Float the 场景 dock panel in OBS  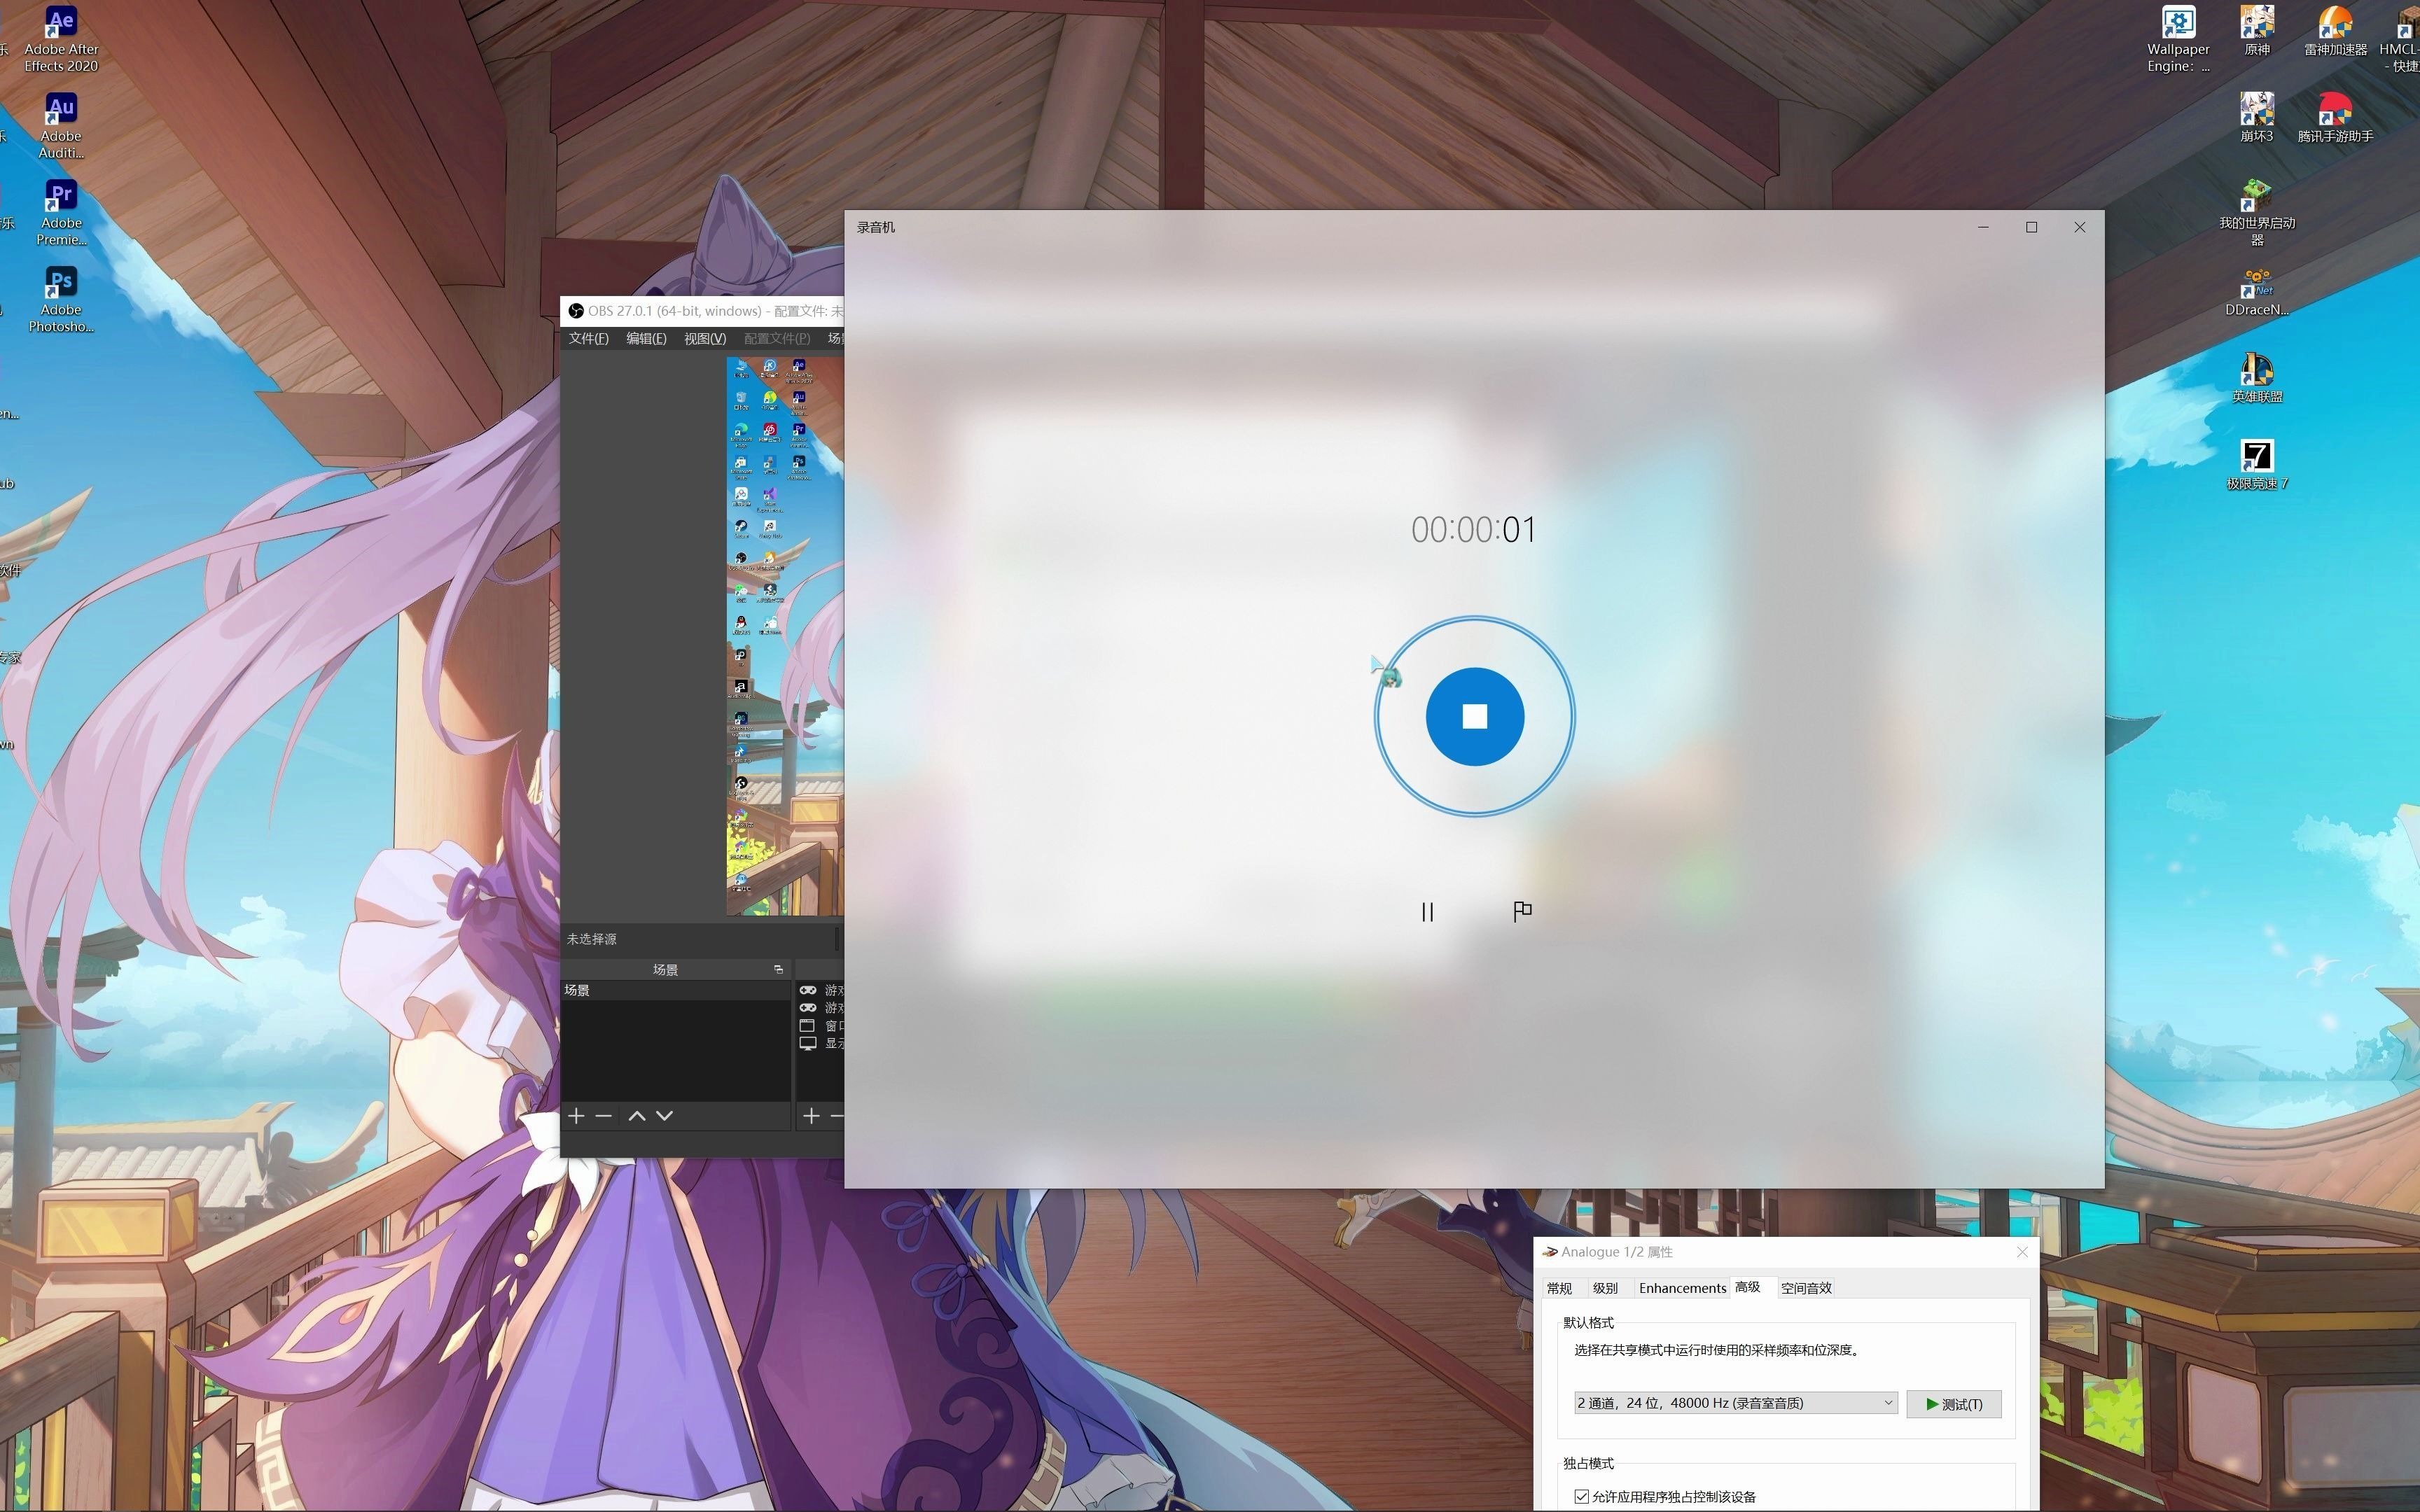pos(778,969)
